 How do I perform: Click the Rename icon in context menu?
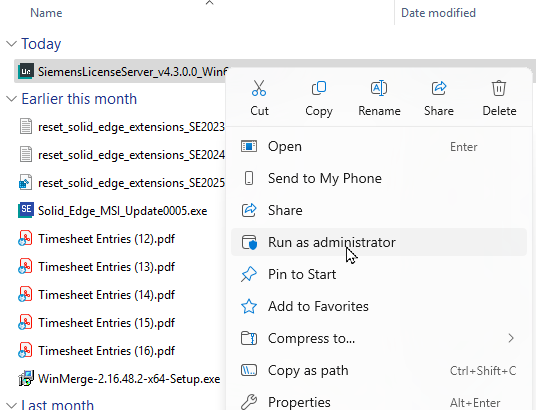(x=379, y=88)
